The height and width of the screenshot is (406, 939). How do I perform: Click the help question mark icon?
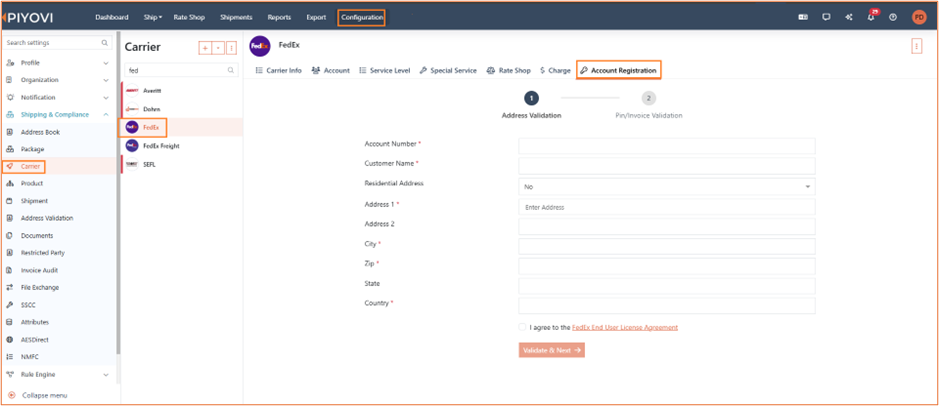[x=893, y=17]
